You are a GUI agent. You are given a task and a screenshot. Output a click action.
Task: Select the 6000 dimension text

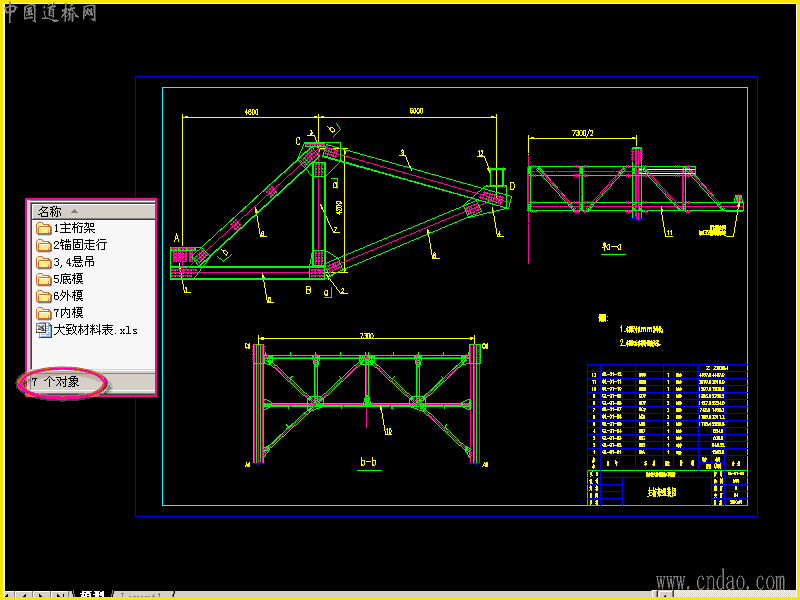416,111
